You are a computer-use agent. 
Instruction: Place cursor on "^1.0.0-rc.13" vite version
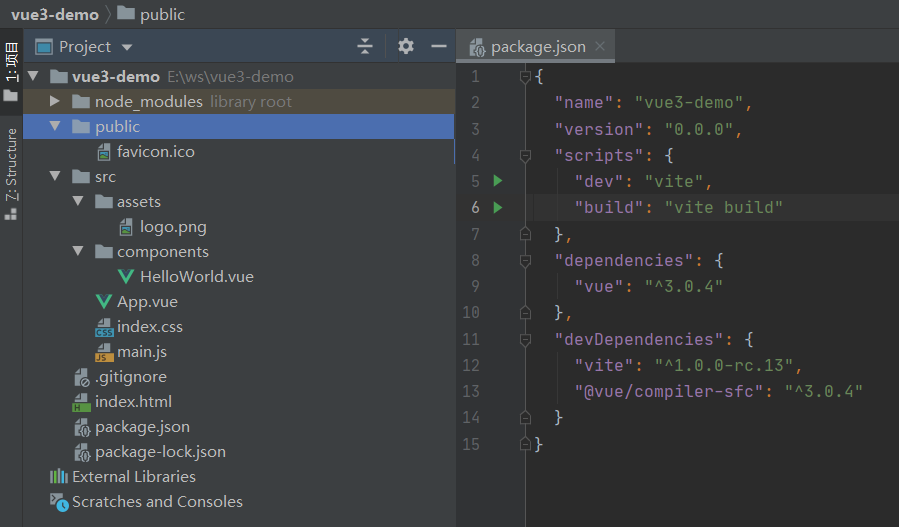click(x=724, y=365)
